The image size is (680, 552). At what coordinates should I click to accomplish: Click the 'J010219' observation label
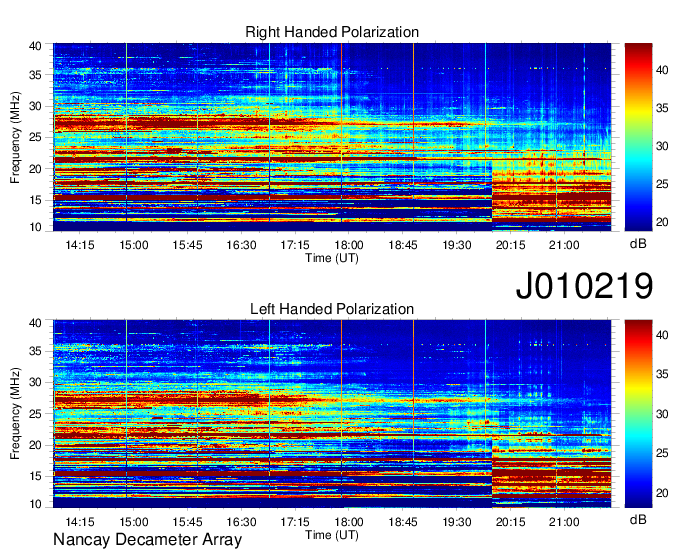[x=584, y=285]
